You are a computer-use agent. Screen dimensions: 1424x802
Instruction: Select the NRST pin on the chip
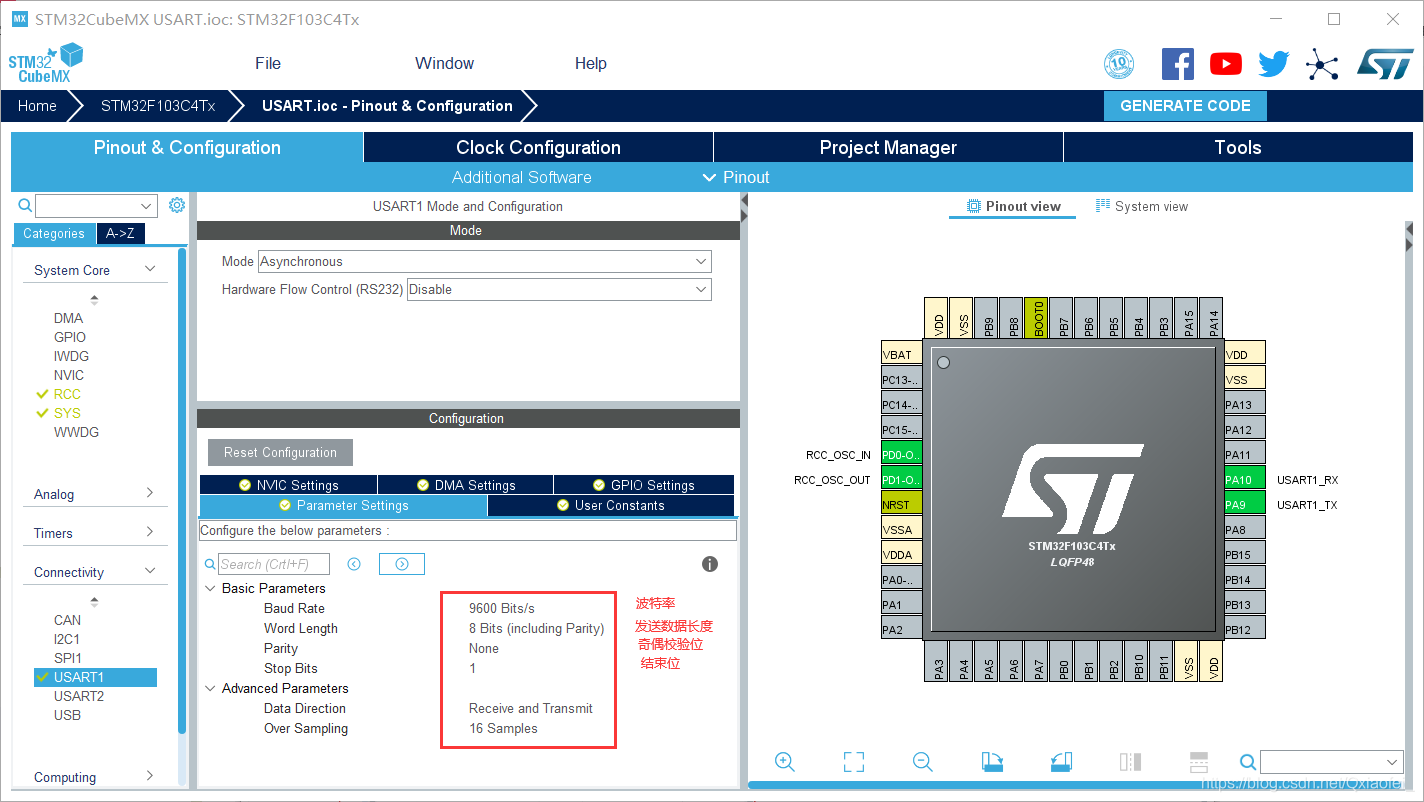pyautogui.click(x=901, y=504)
